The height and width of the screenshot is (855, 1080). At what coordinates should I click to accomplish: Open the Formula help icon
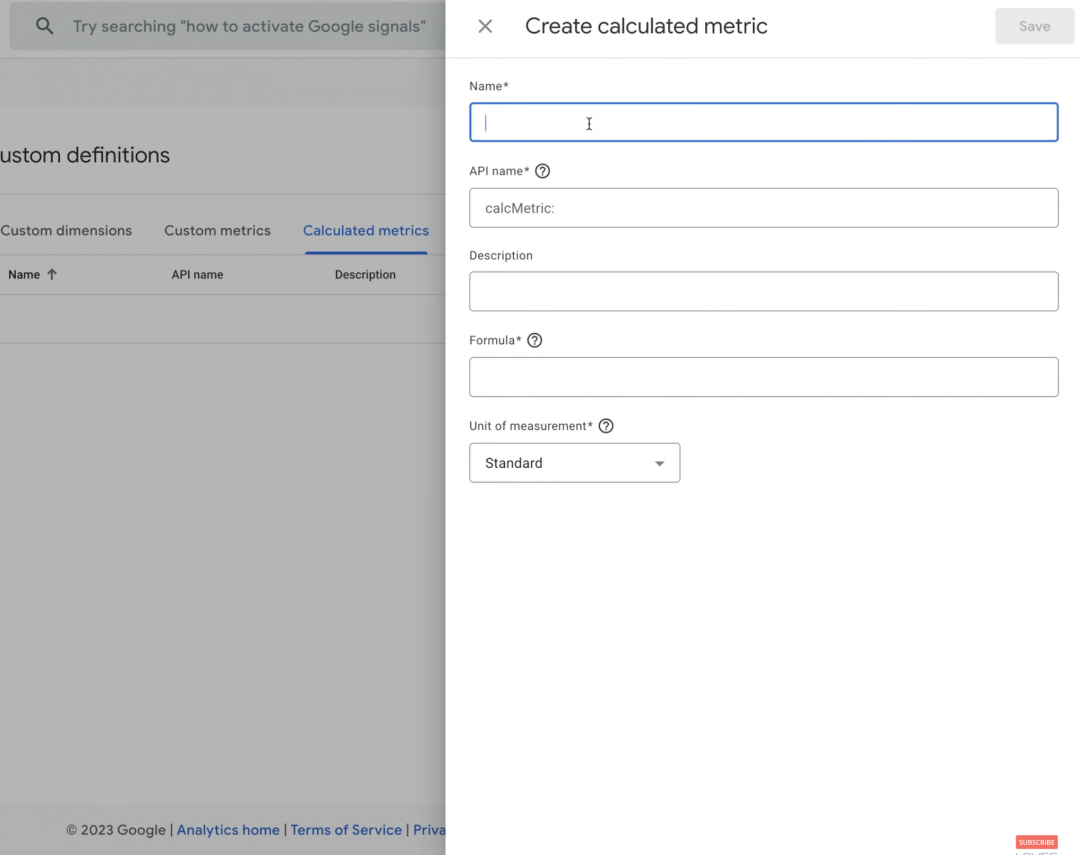tap(534, 340)
